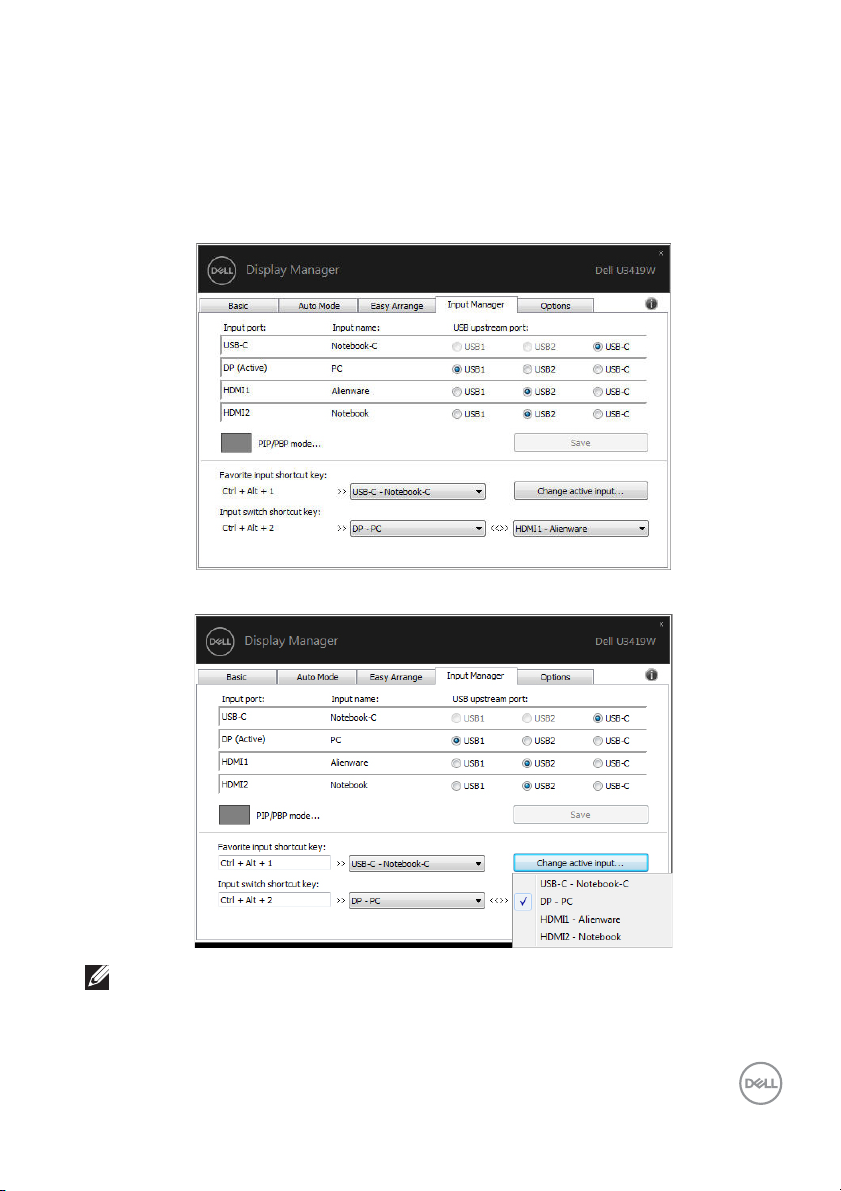Image resolution: width=841 pixels, height=1191 pixels.
Task: Click the Dell logo in the lower window header
Action: tap(220, 640)
